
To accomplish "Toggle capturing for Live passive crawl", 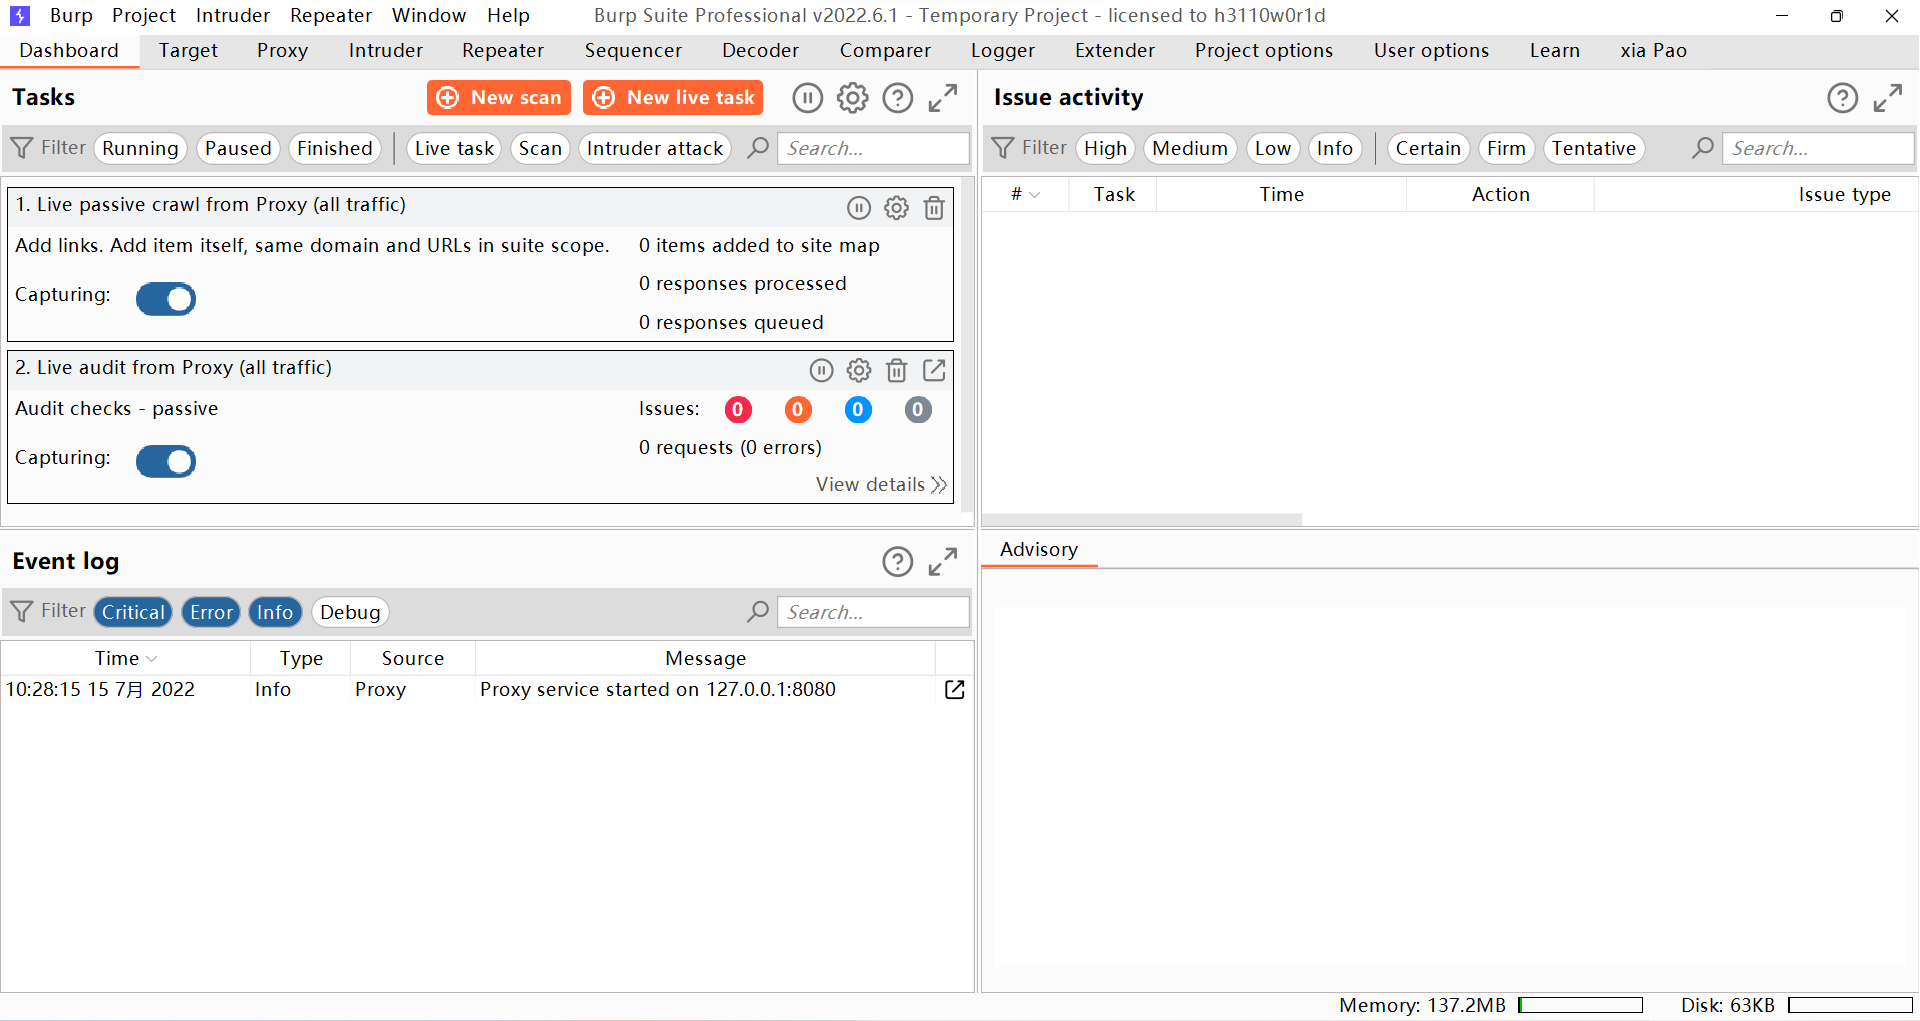I will point(166,299).
